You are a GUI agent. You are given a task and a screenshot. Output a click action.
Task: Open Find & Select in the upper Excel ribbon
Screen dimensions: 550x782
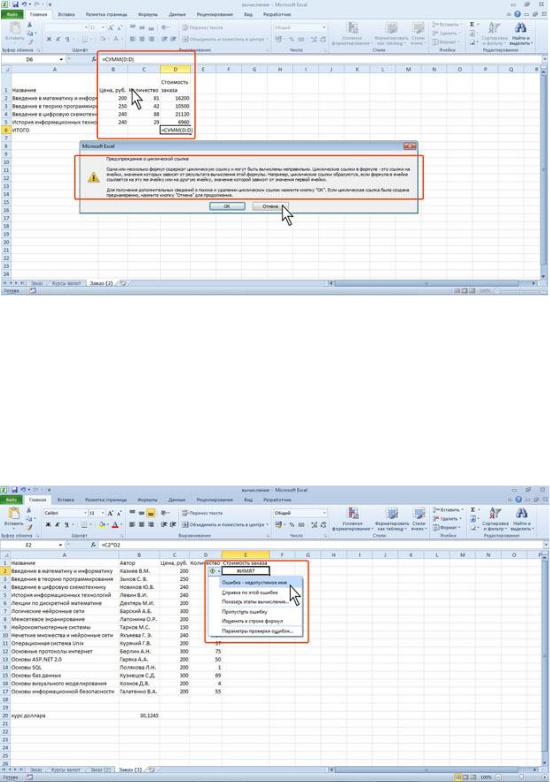pyautogui.click(x=521, y=33)
